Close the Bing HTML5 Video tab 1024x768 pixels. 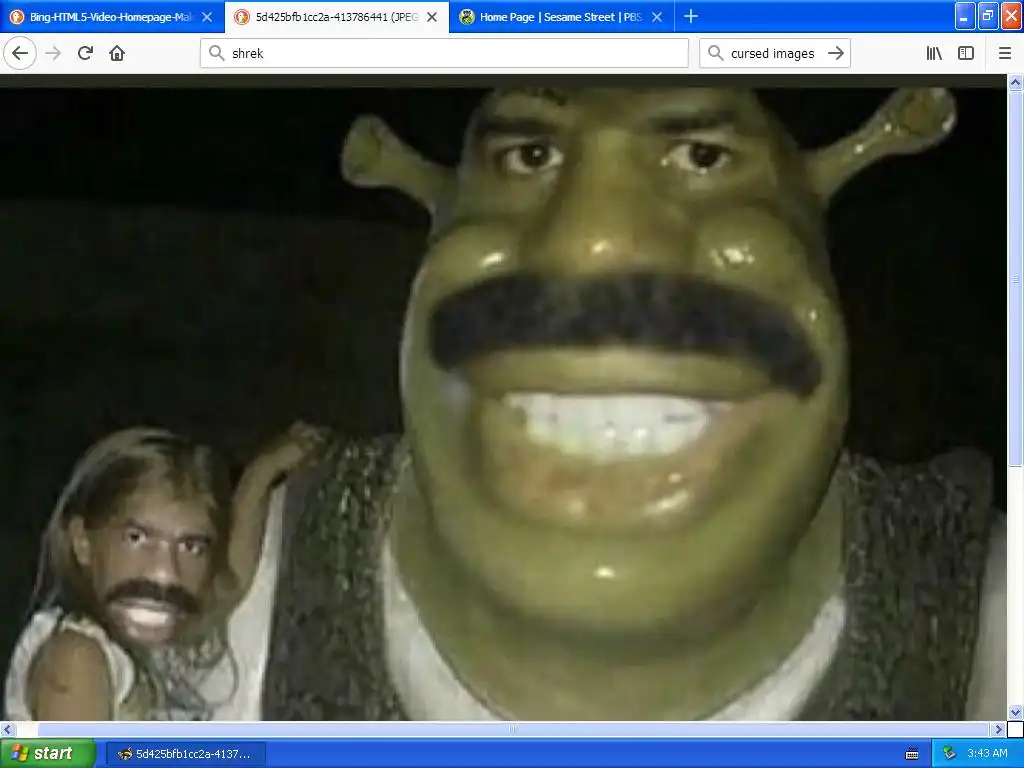coord(207,17)
